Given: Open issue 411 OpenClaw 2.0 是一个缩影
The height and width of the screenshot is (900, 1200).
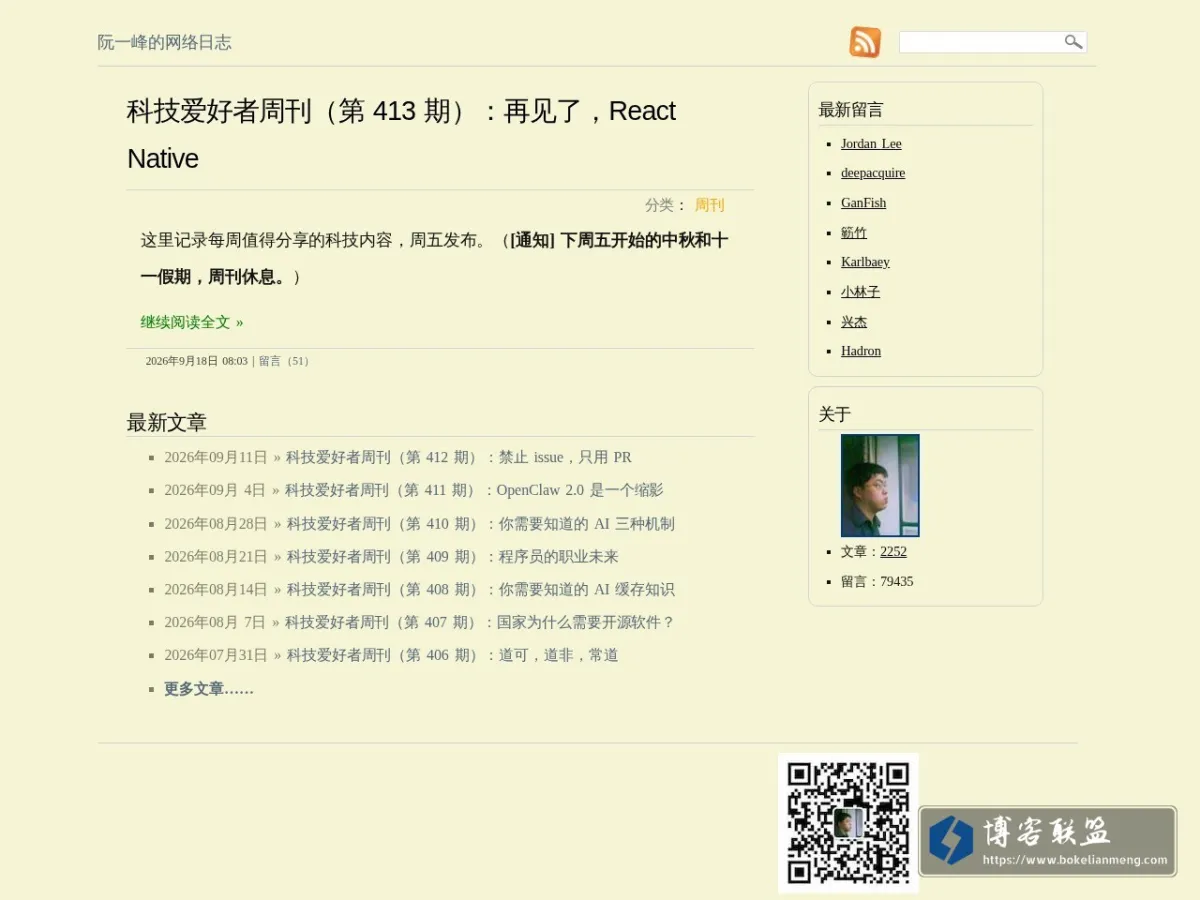Looking at the screenshot, I should click(474, 490).
